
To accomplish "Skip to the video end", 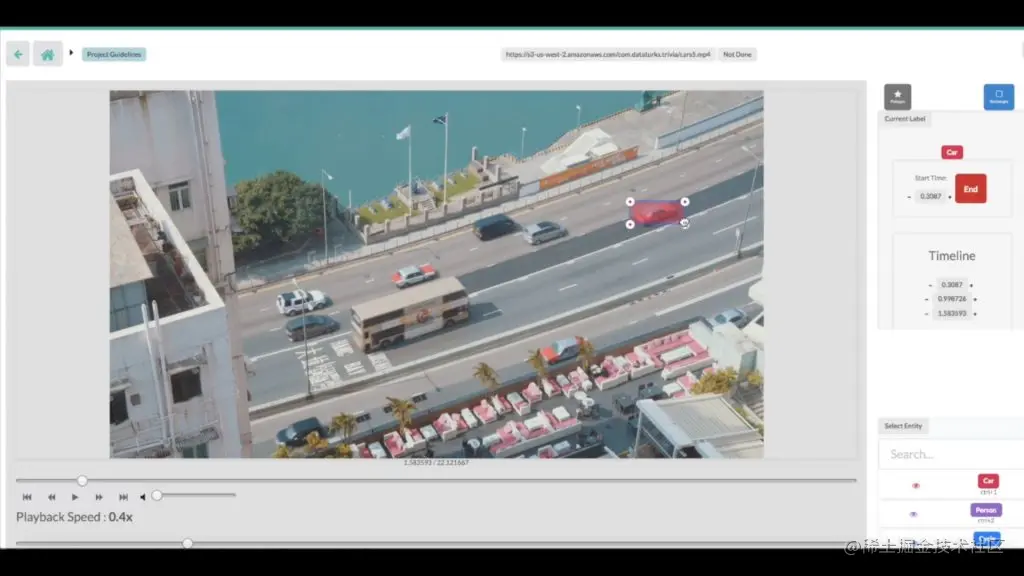I will tap(123, 497).
